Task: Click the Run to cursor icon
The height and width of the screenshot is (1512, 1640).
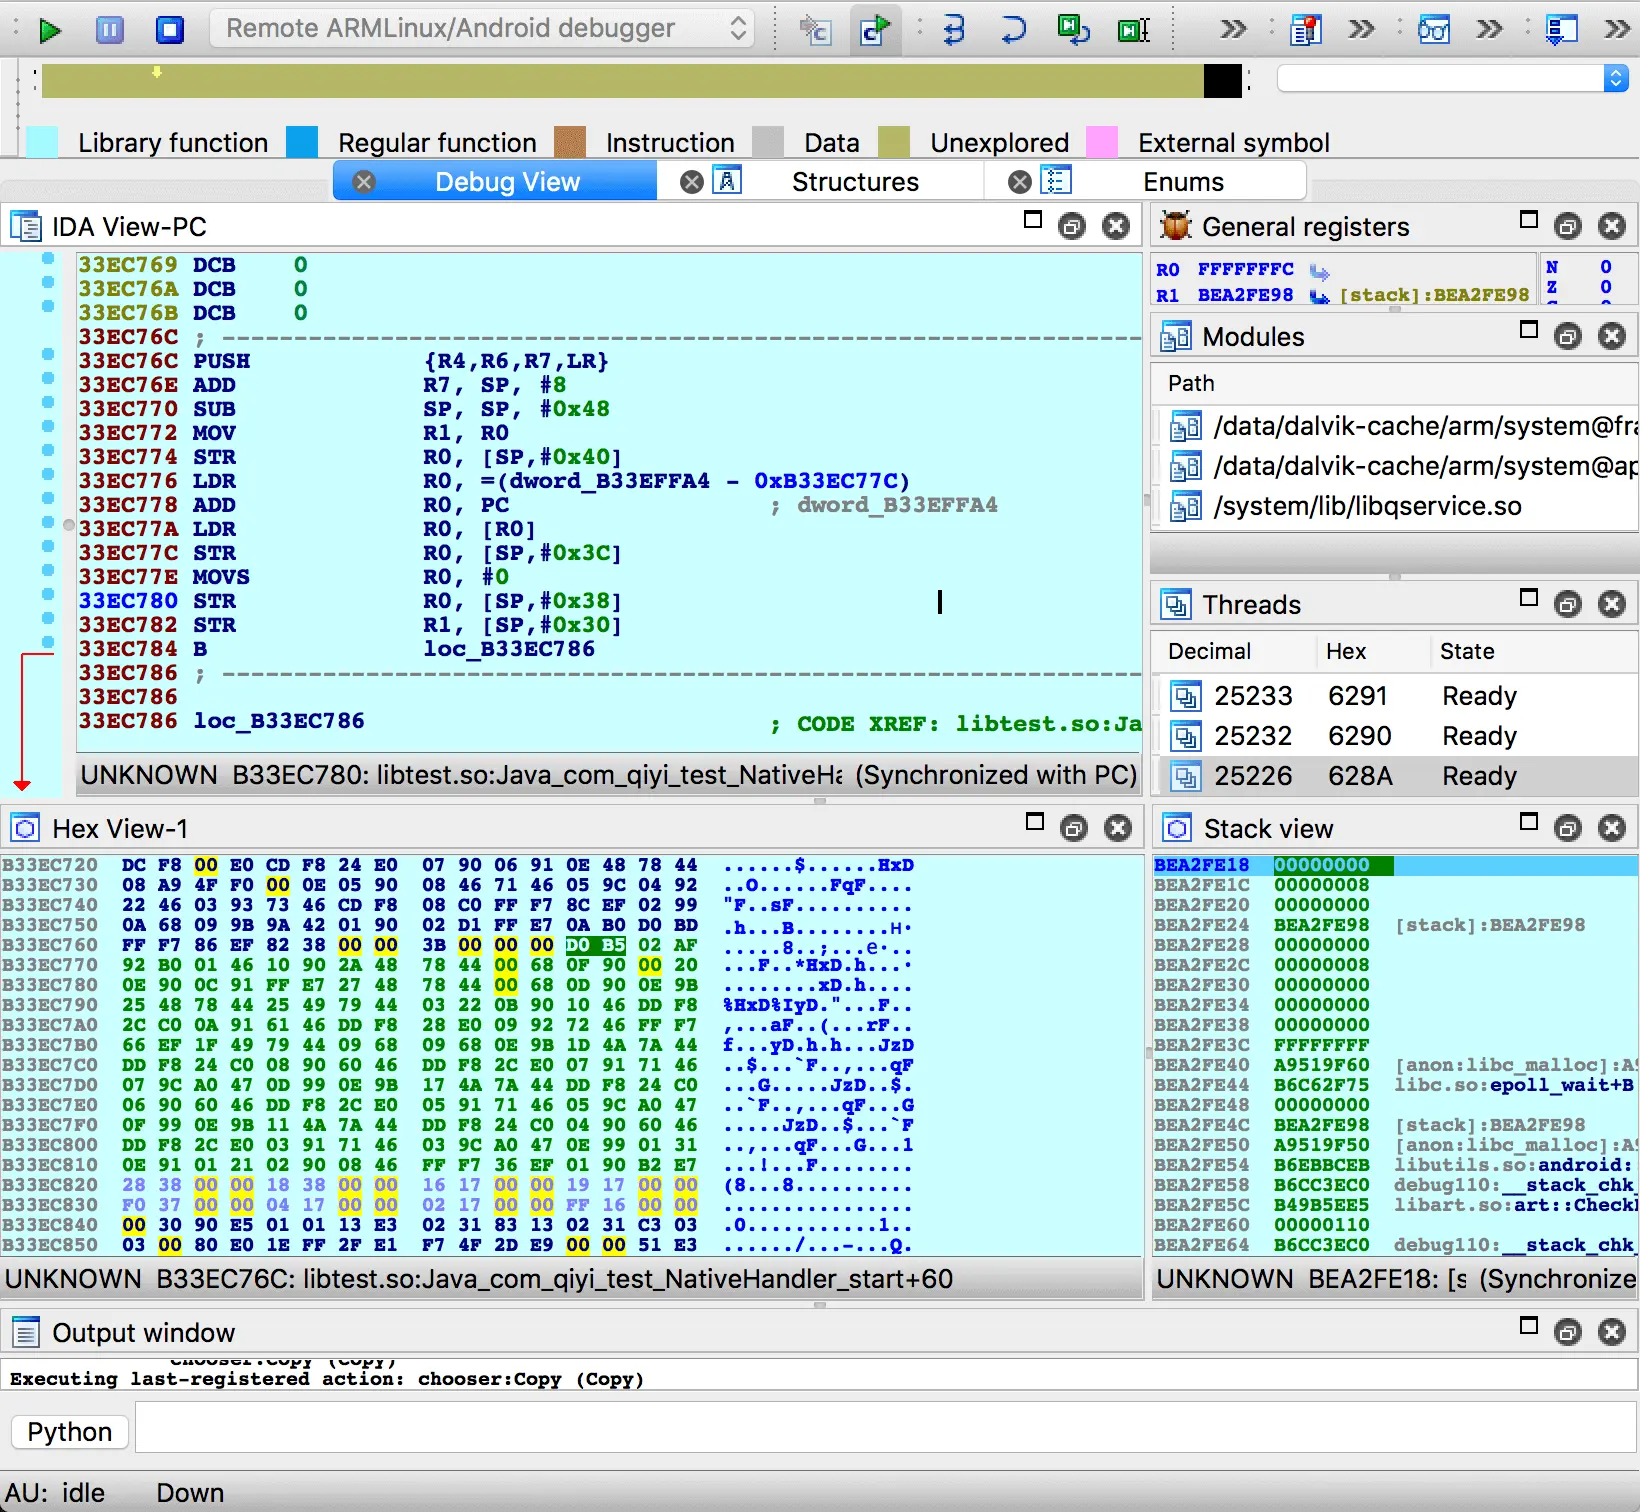Action: (1134, 30)
